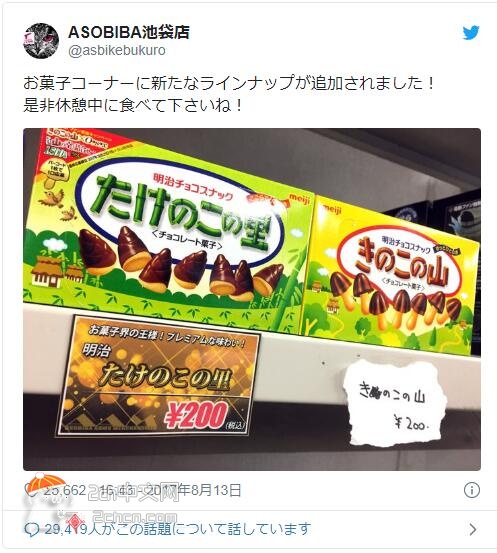Click the 2chcn.com watermark text

pos(134,517)
